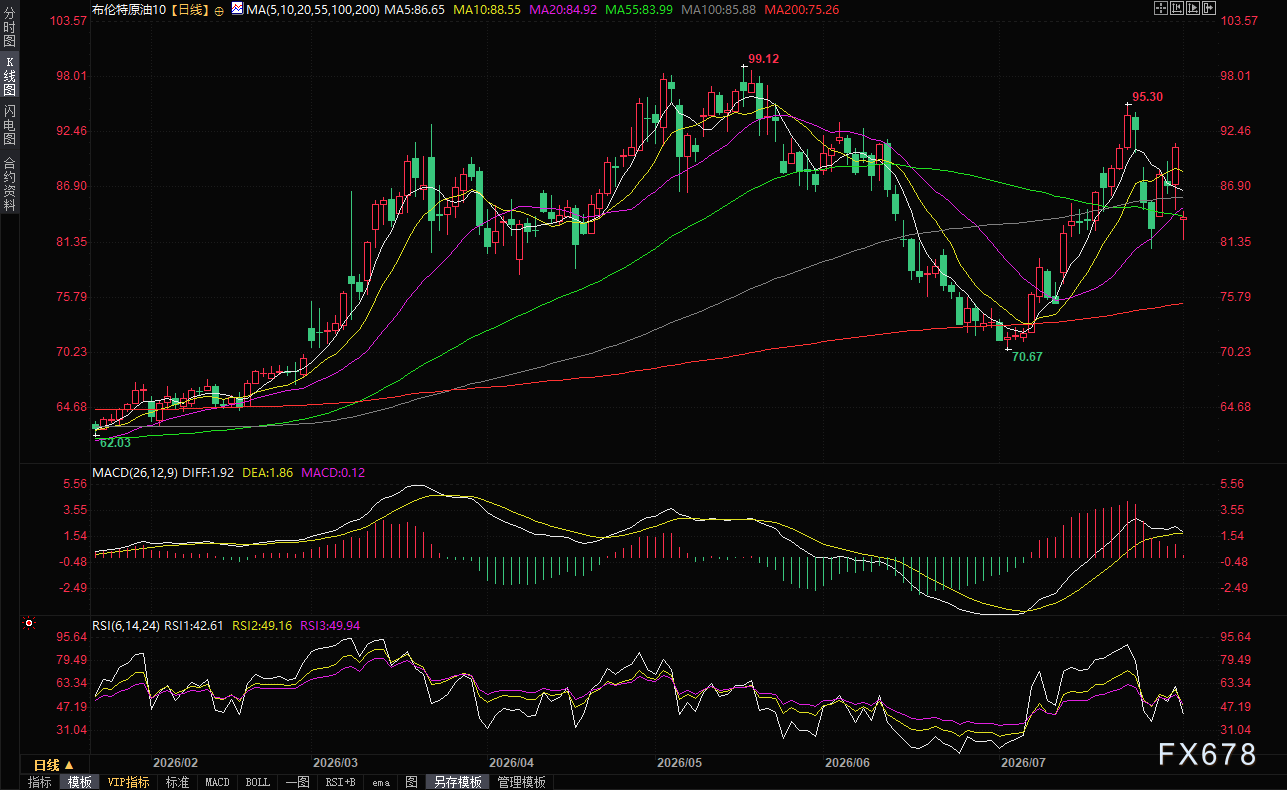Open MA(5,10,20,55,100,200) parameter settings

click(x=311, y=9)
